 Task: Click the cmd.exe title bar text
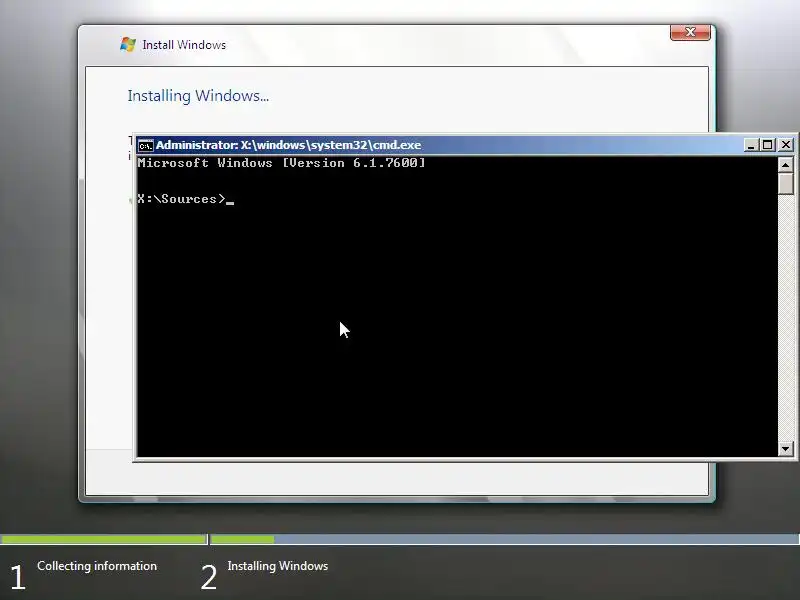pos(288,145)
